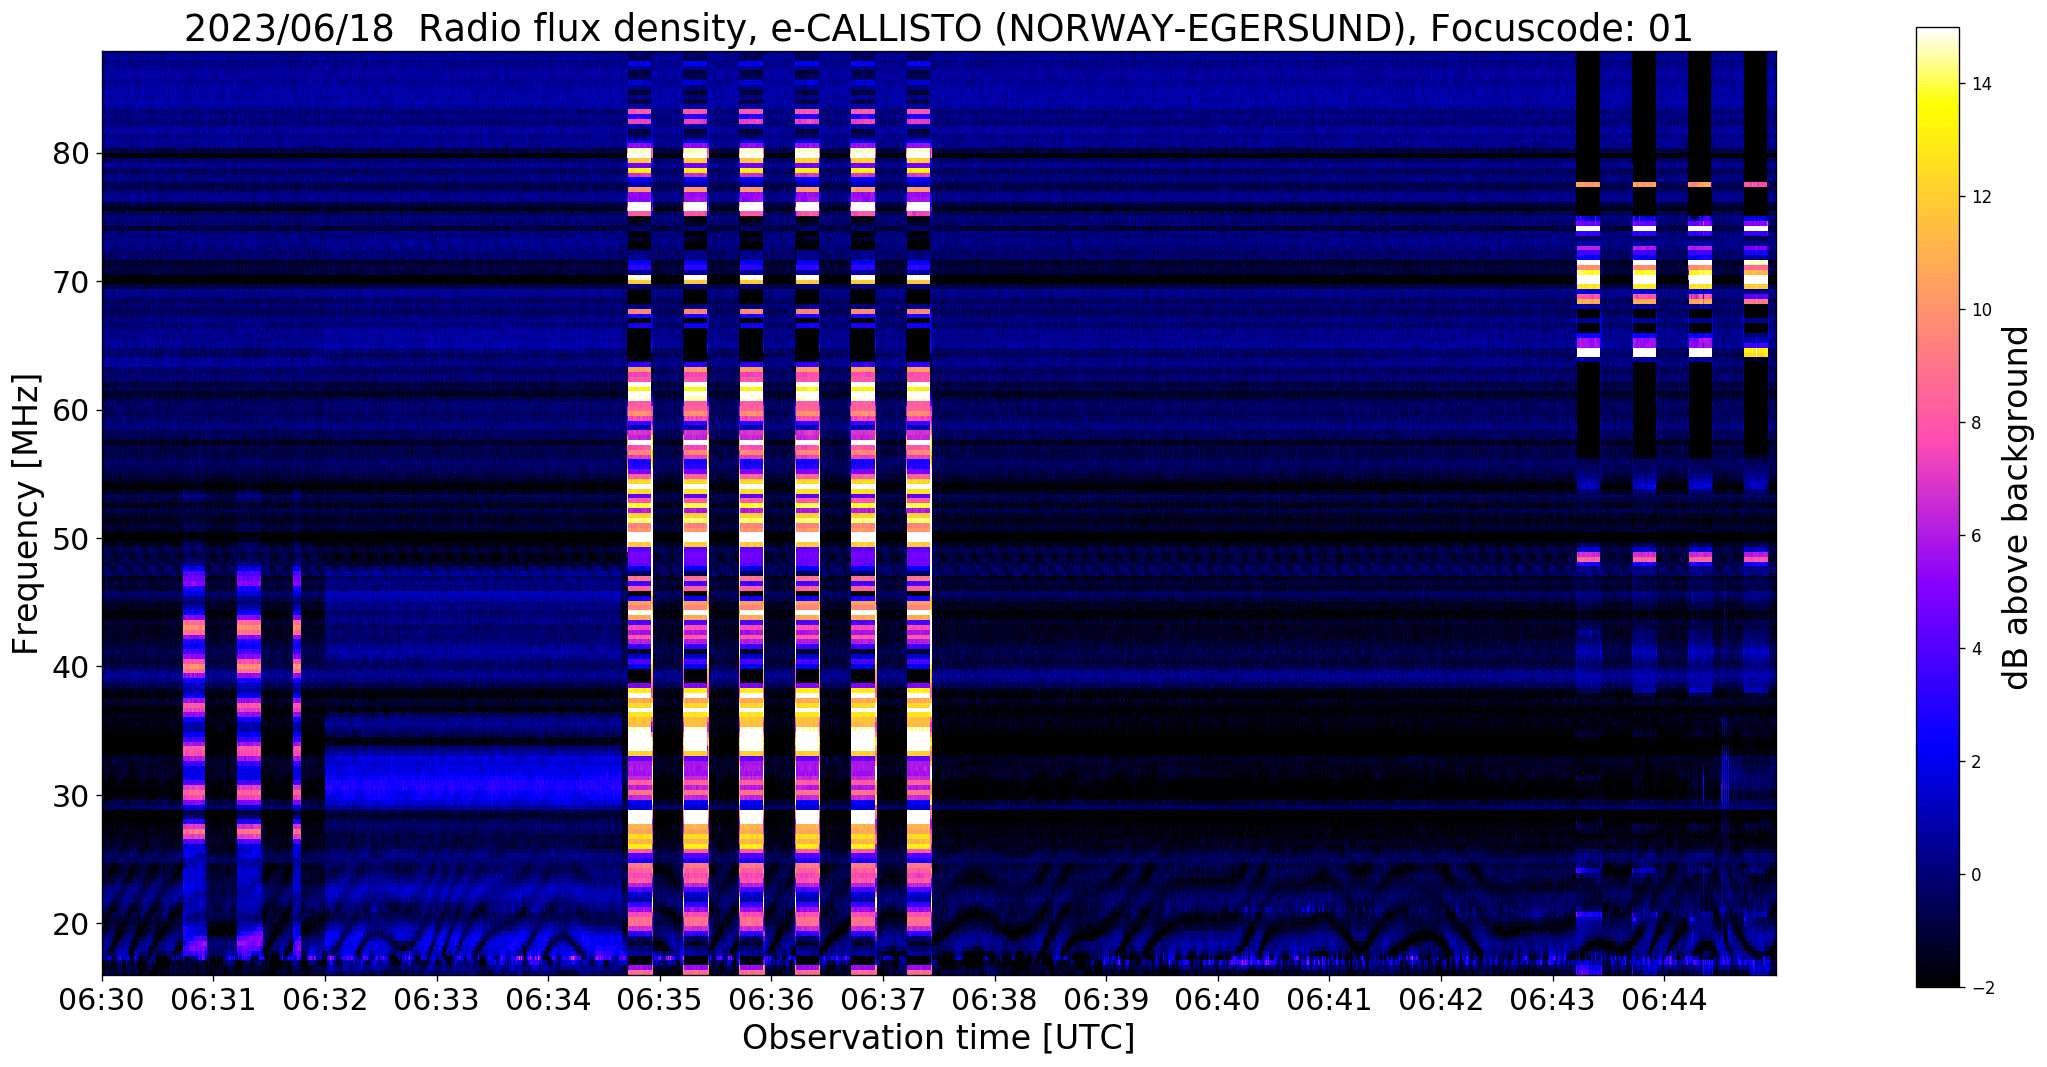Click the 'Observation time [UTC]' axis label
The image size is (2047, 1067).
[938, 1037]
